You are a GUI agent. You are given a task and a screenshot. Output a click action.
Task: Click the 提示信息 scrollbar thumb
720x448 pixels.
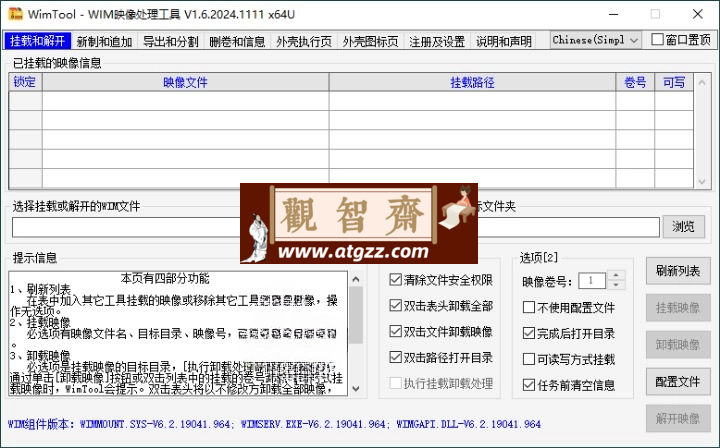pyautogui.click(x=356, y=315)
